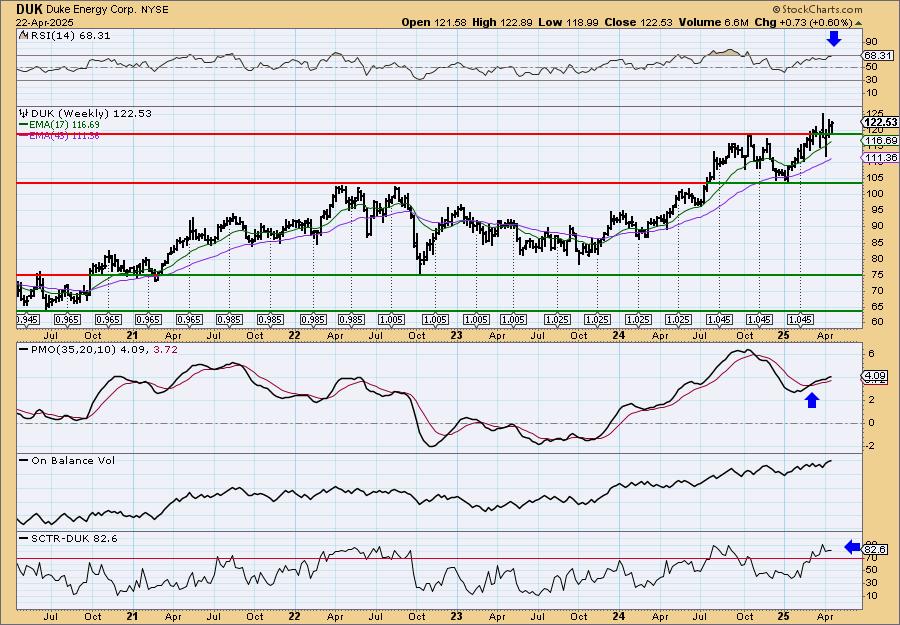Image resolution: width=900 pixels, height=625 pixels.
Task: Click the RSI(14) 68.31 panel label
Action: click(69, 35)
